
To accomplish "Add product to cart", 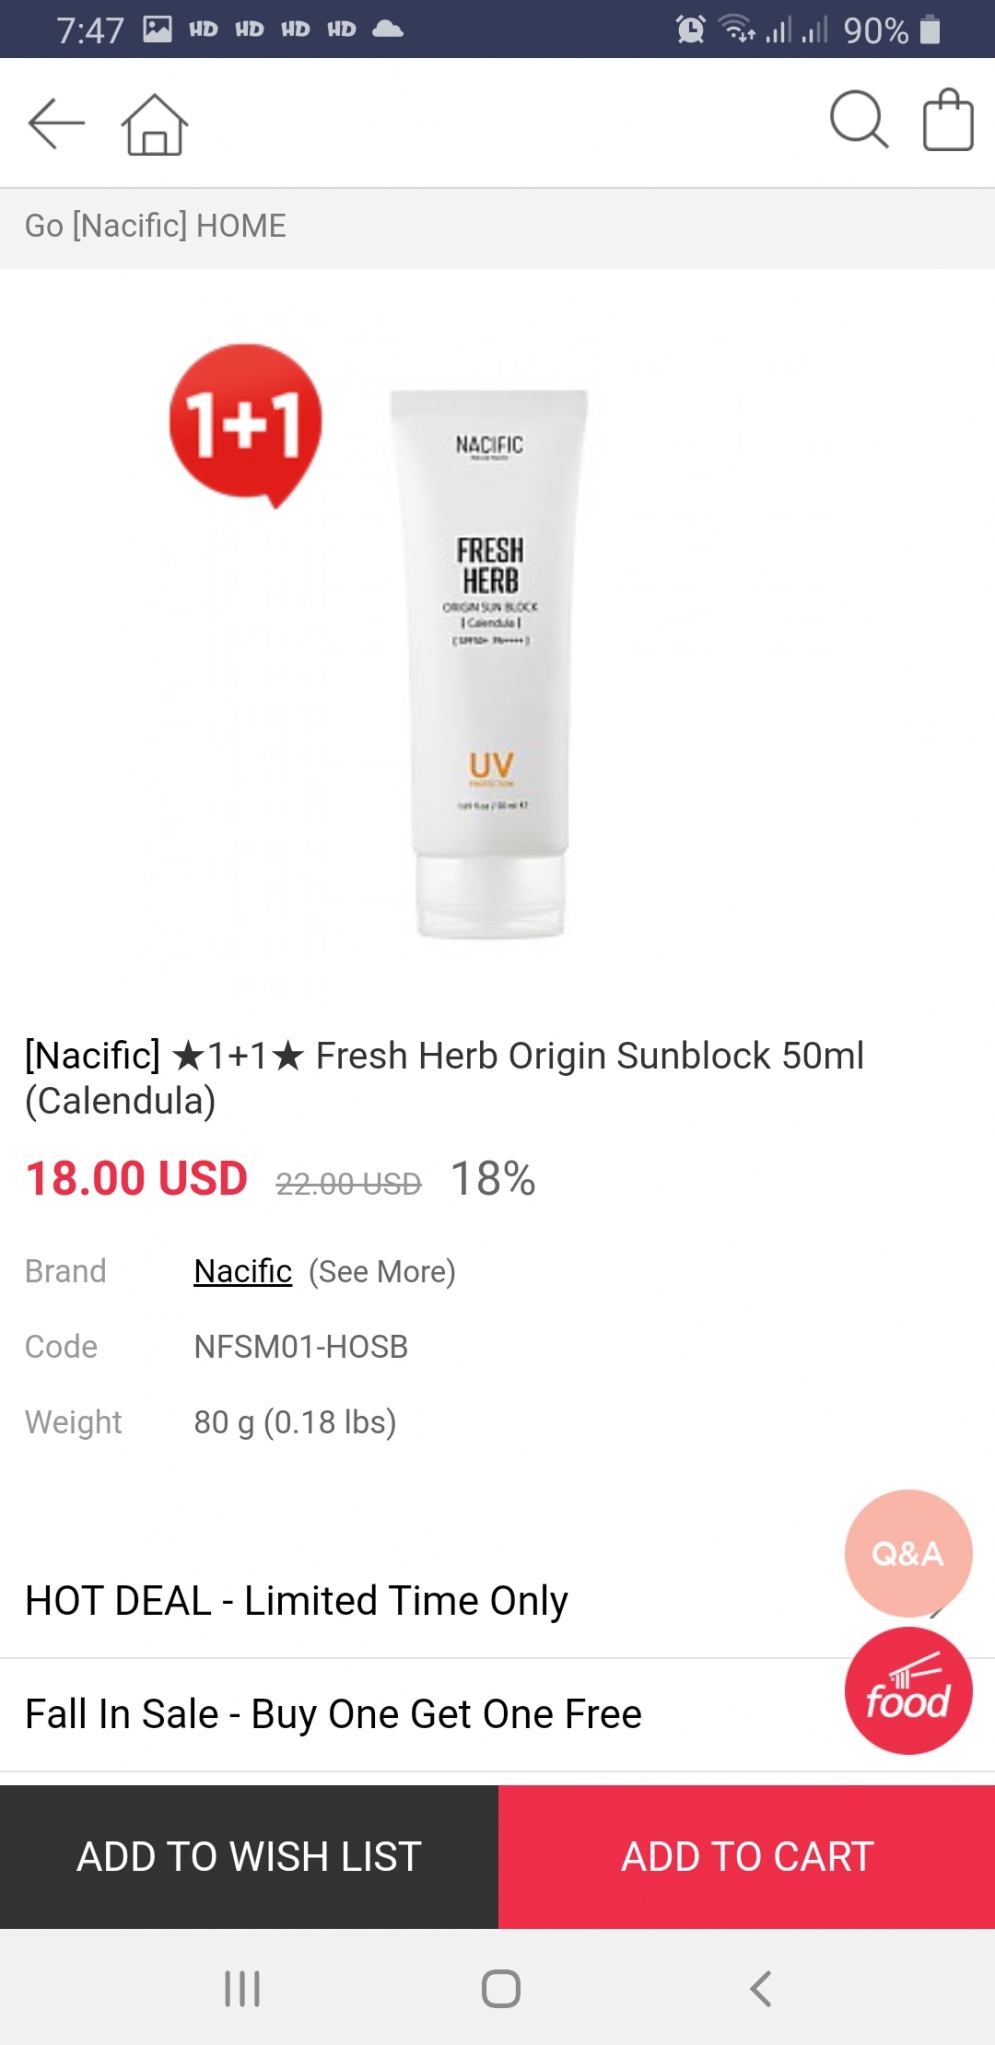I will pyautogui.click(x=747, y=1856).
